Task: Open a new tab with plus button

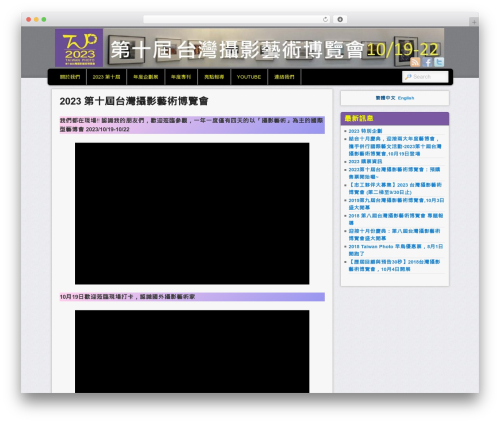Action: 474,22
